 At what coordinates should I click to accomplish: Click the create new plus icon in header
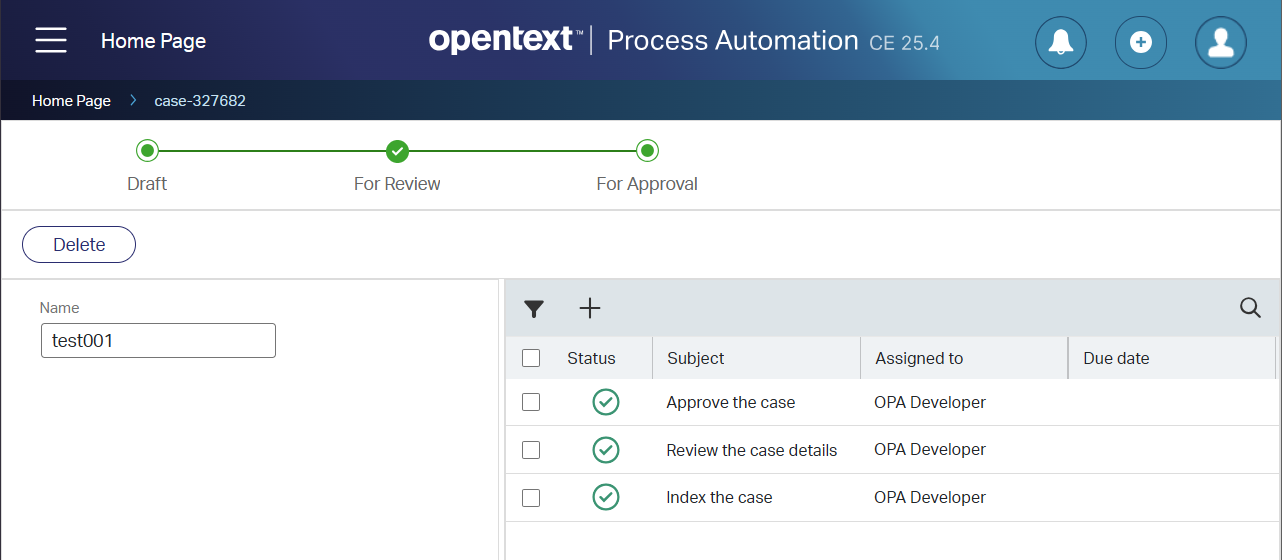click(x=1141, y=42)
